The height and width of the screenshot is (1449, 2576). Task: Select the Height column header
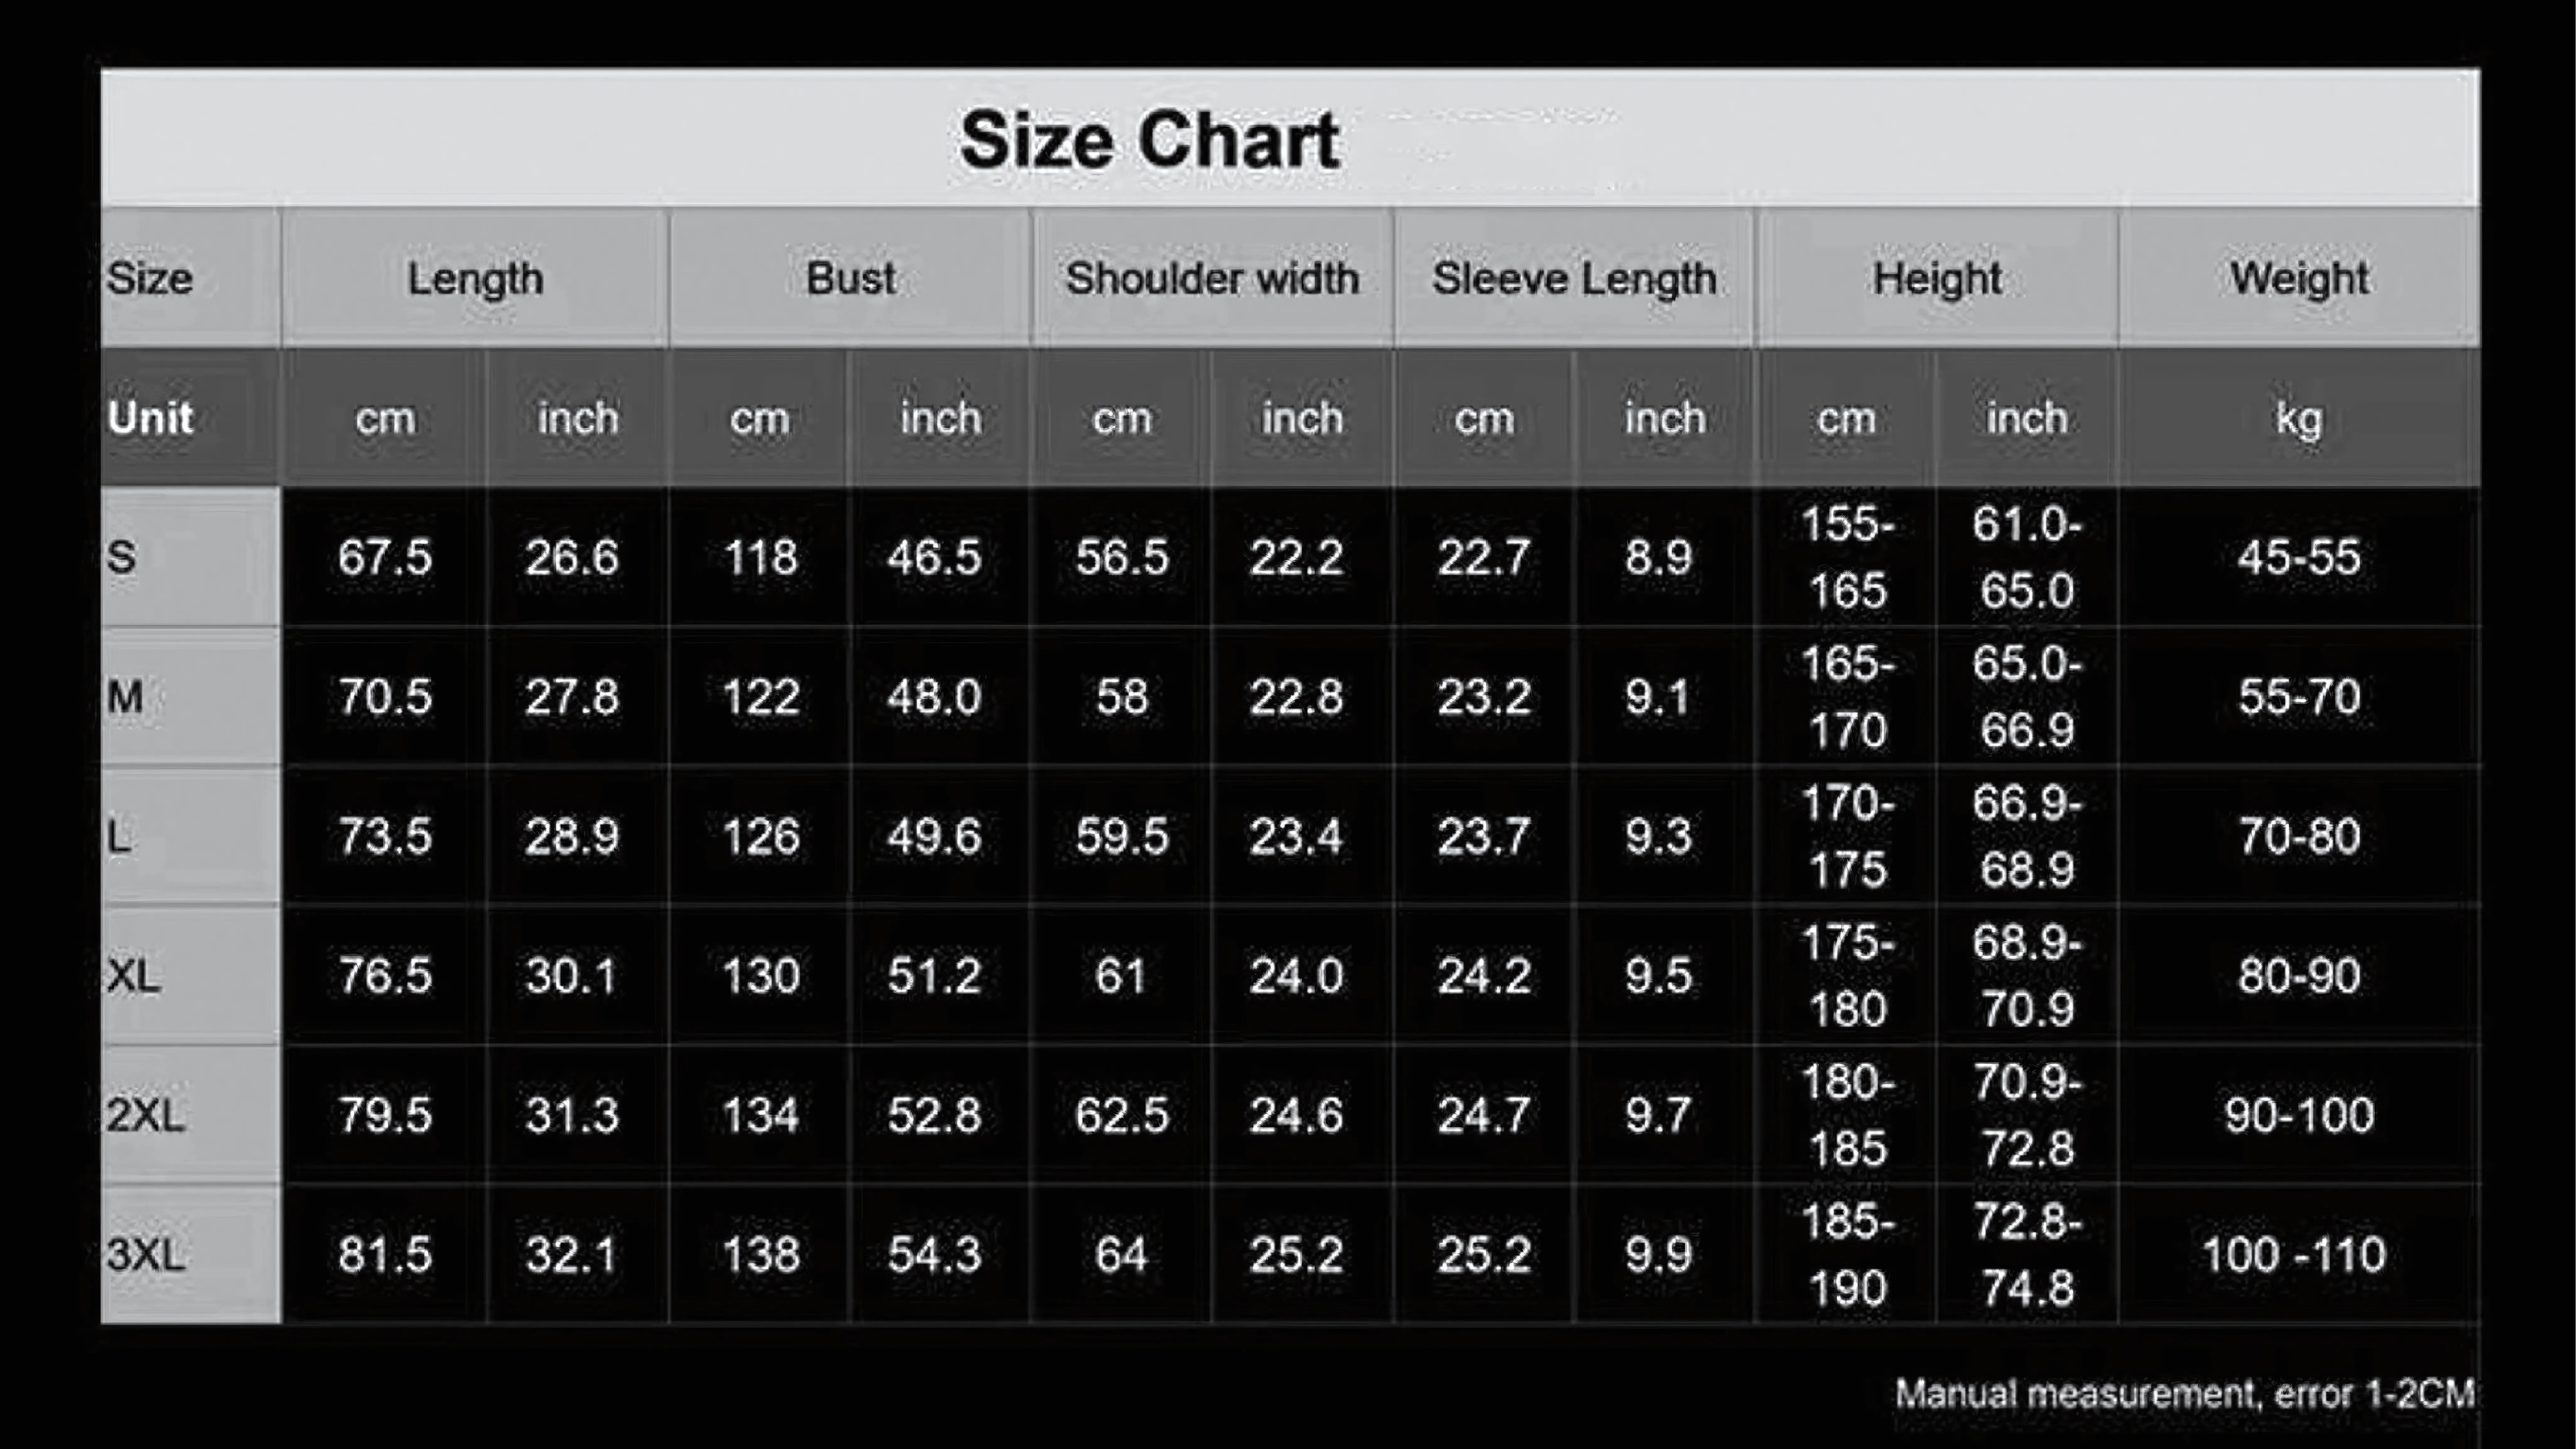[x=1937, y=278]
